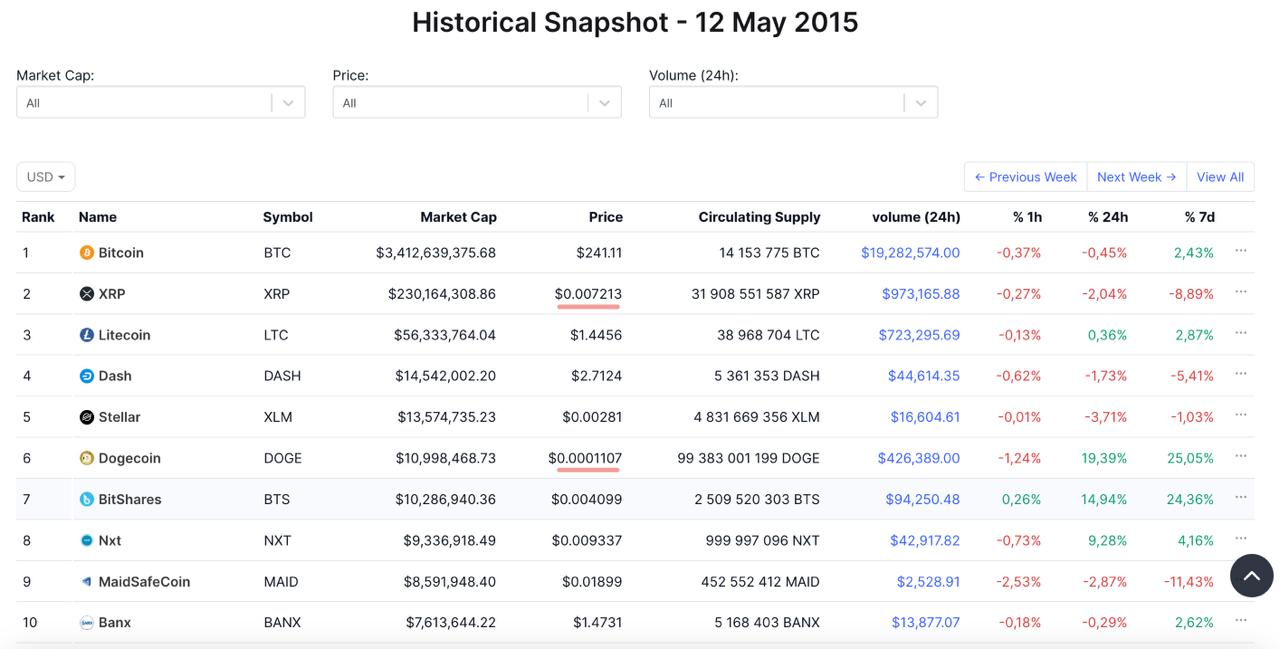1280x649 pixels.
Task: Open the three-dot menu for Stellar row
Action: tap(1241, 415)
